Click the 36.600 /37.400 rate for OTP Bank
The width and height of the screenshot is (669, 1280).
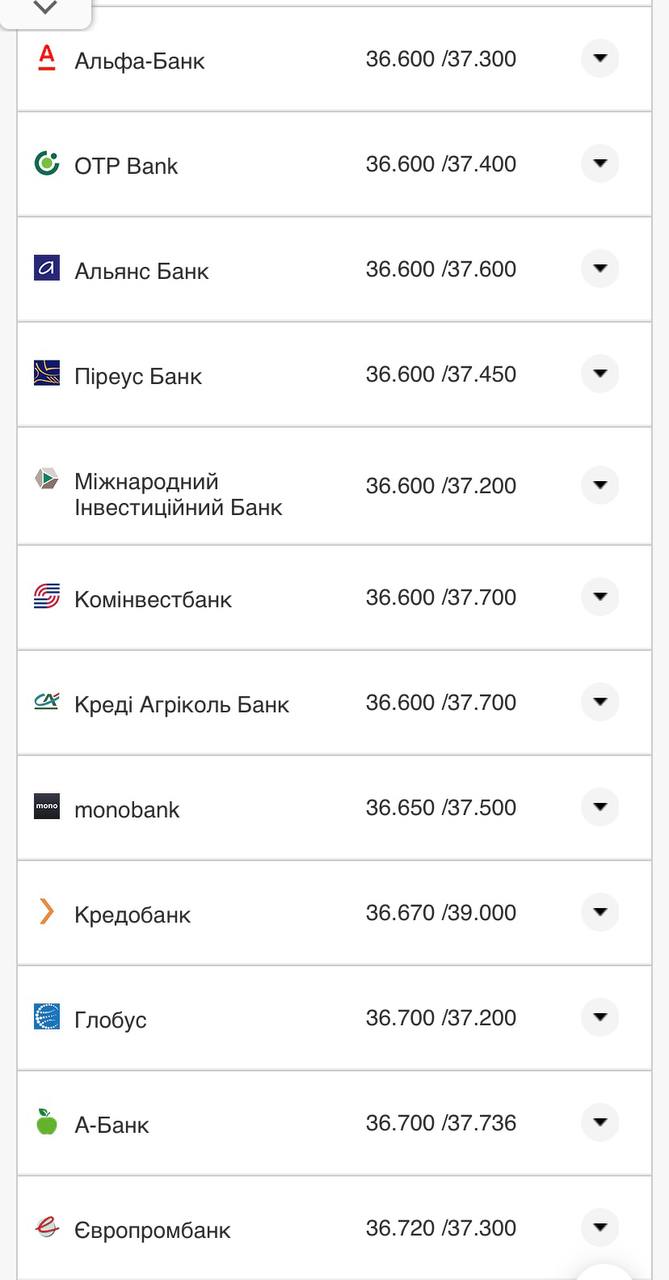(x=440, y=164)
